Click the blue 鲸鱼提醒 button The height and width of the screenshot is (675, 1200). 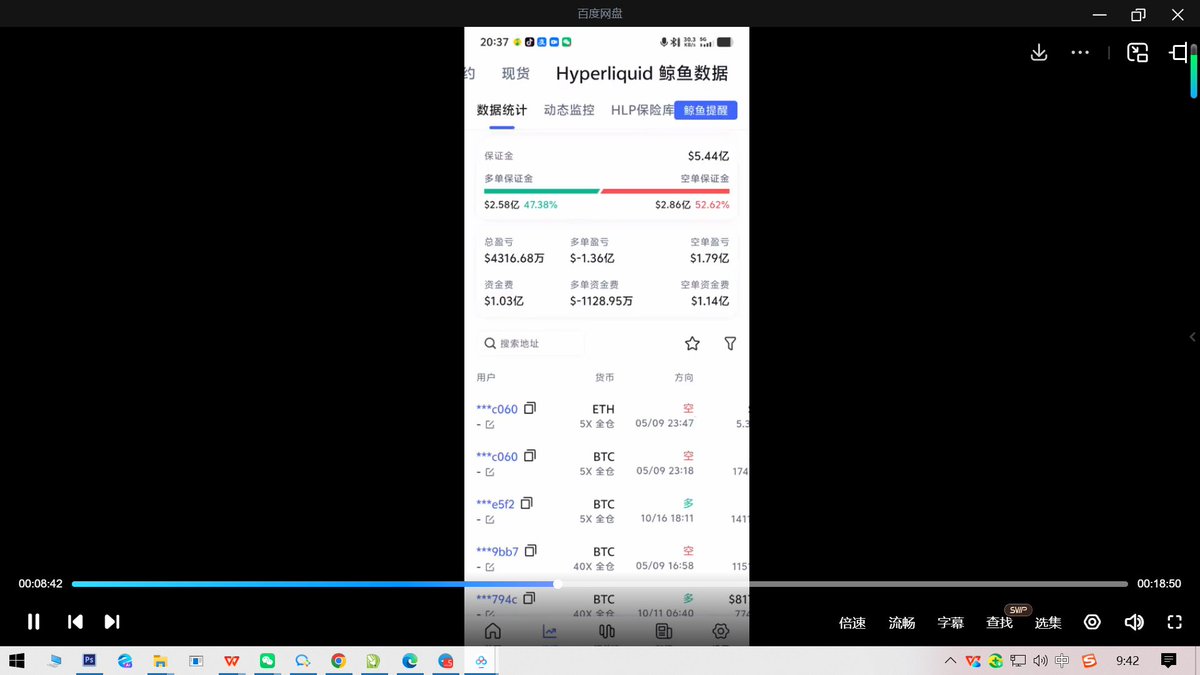click(x=706, y=110)
